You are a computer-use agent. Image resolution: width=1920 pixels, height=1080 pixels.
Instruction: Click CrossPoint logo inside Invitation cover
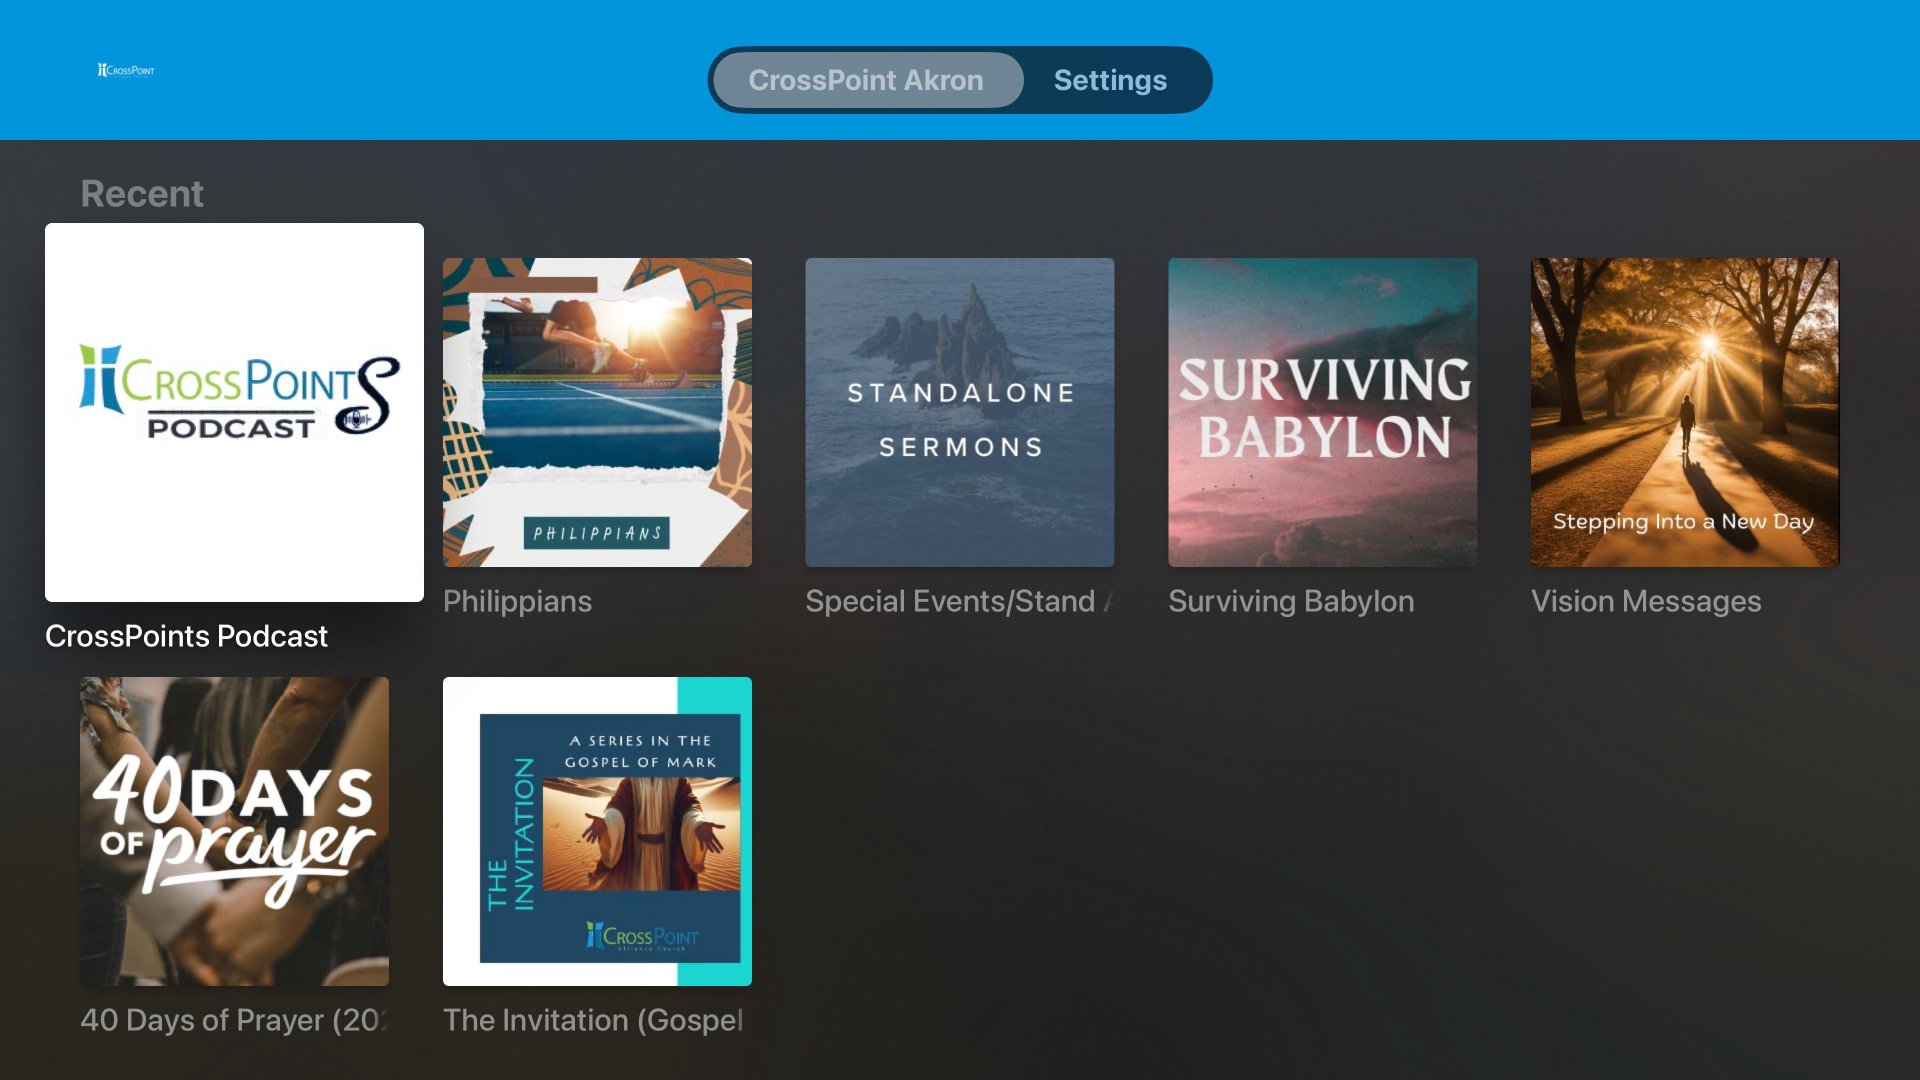(642, 936)
